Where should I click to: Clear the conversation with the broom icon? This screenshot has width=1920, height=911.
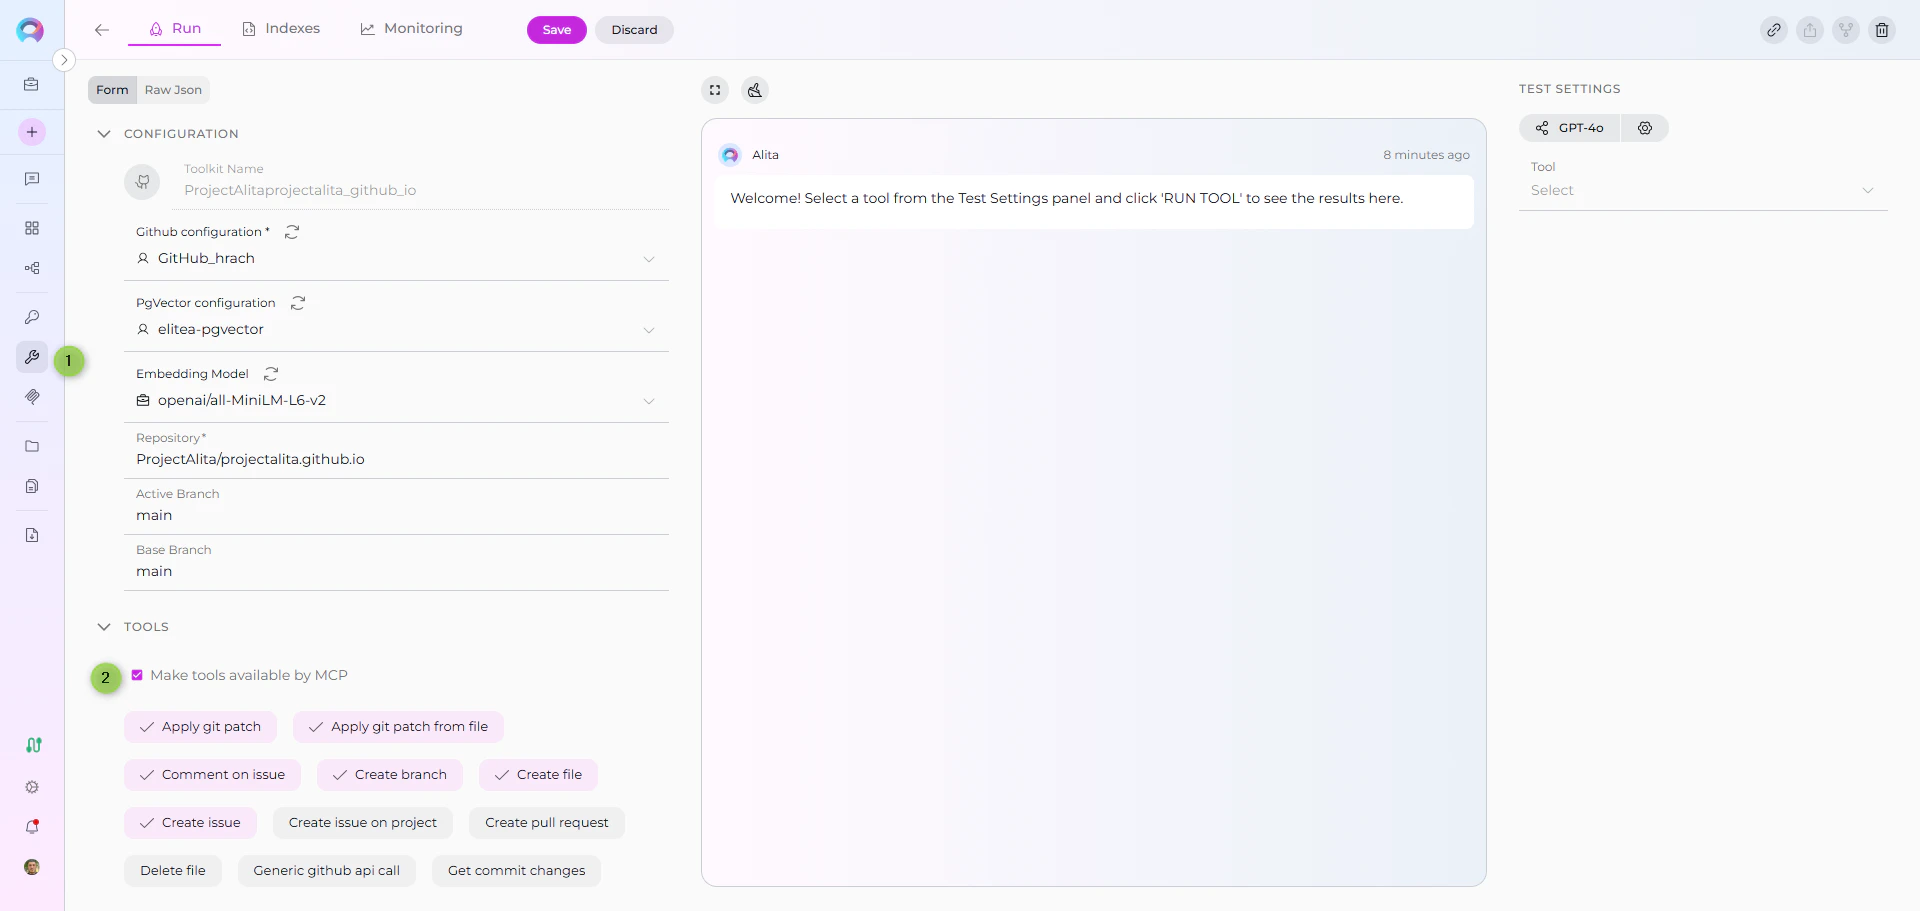pyautogui.click(x=755, y=90)
